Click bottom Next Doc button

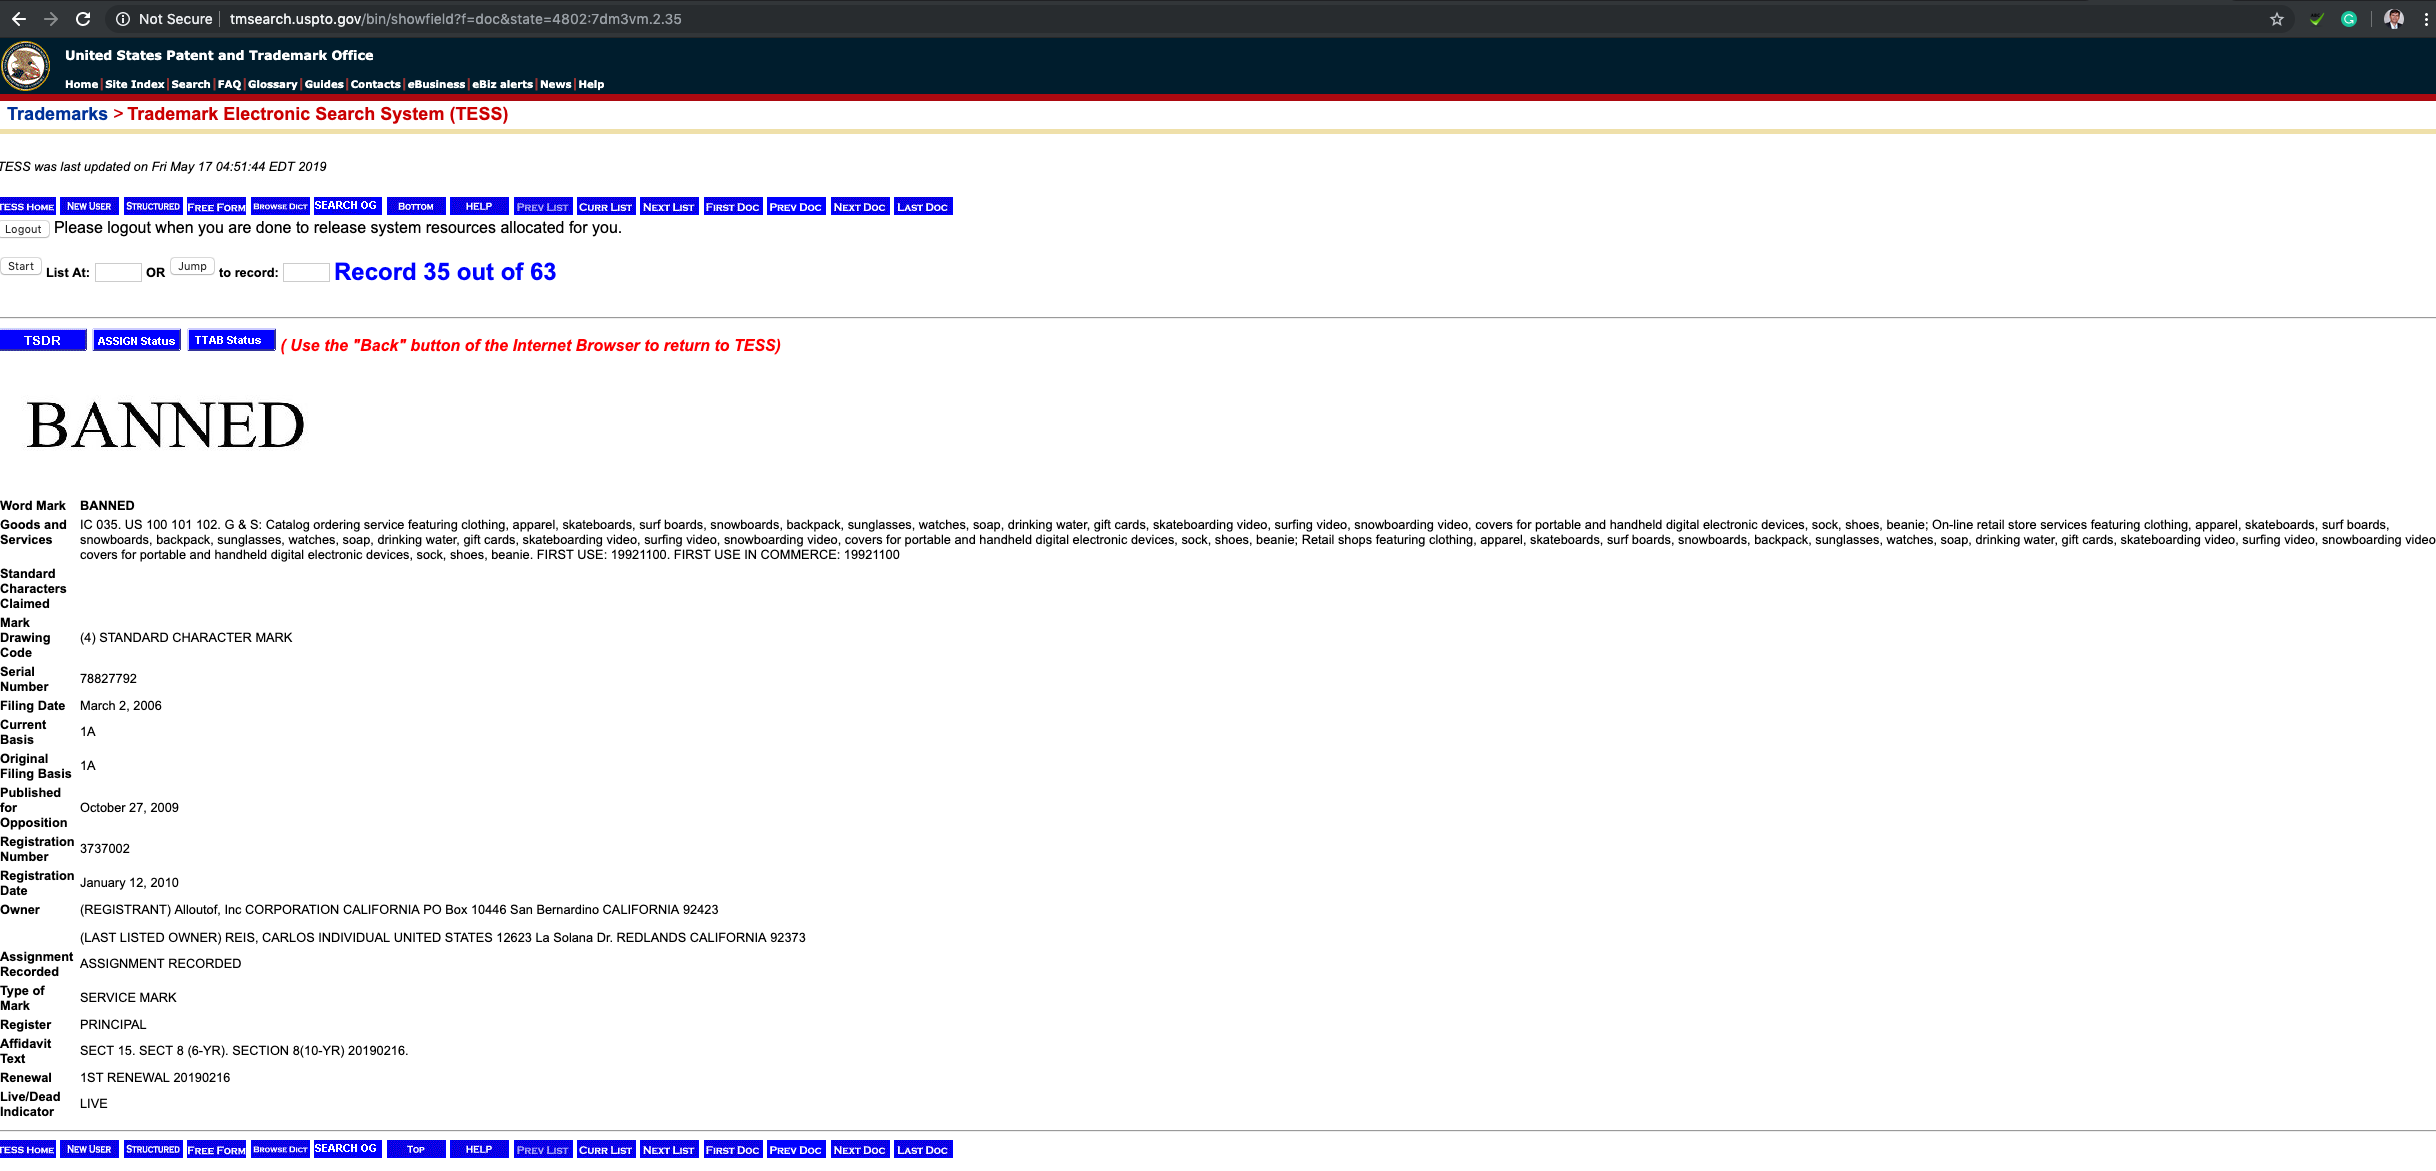coord(860,1150)
